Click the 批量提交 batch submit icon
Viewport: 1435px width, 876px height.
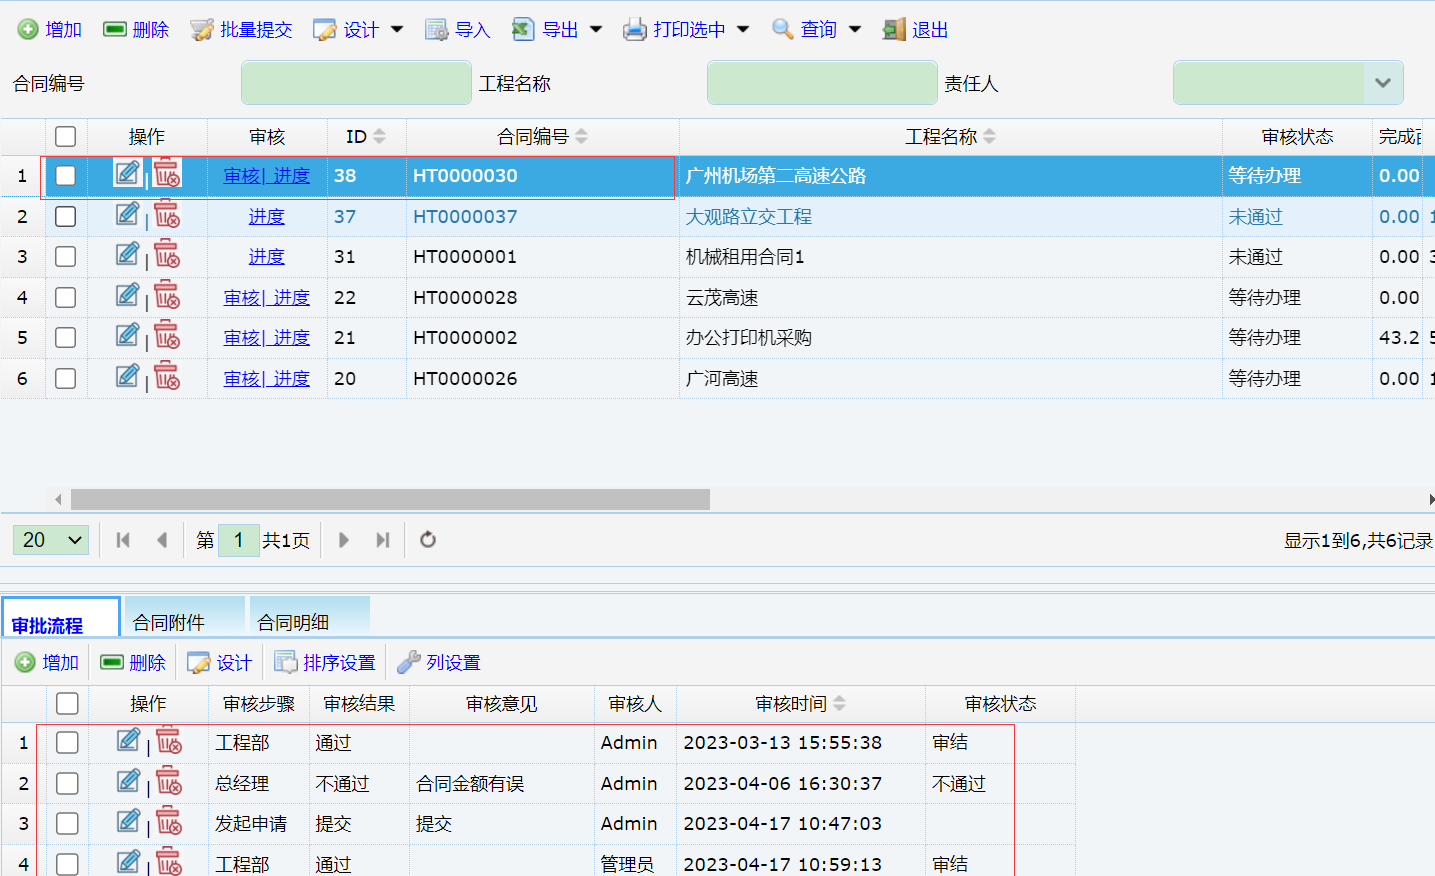tap(202, 30)
